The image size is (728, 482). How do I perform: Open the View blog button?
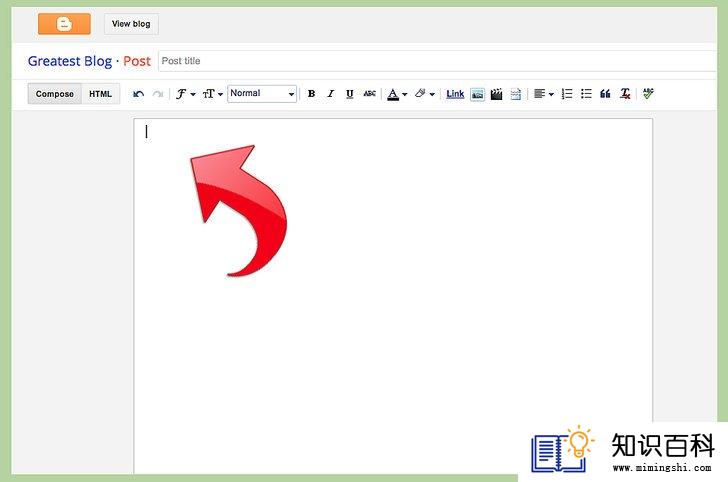coord(131,24)
